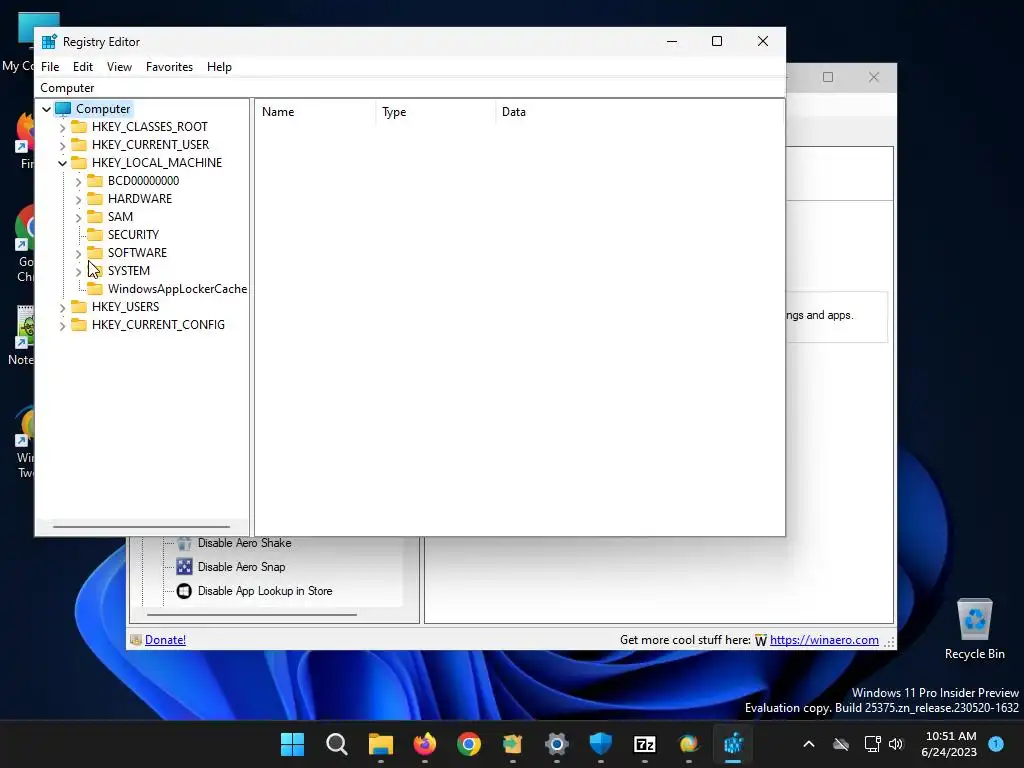Select the SOFTWARE folder icon
The width and height of the screenshot is (1024, 768).
point(95,252)
